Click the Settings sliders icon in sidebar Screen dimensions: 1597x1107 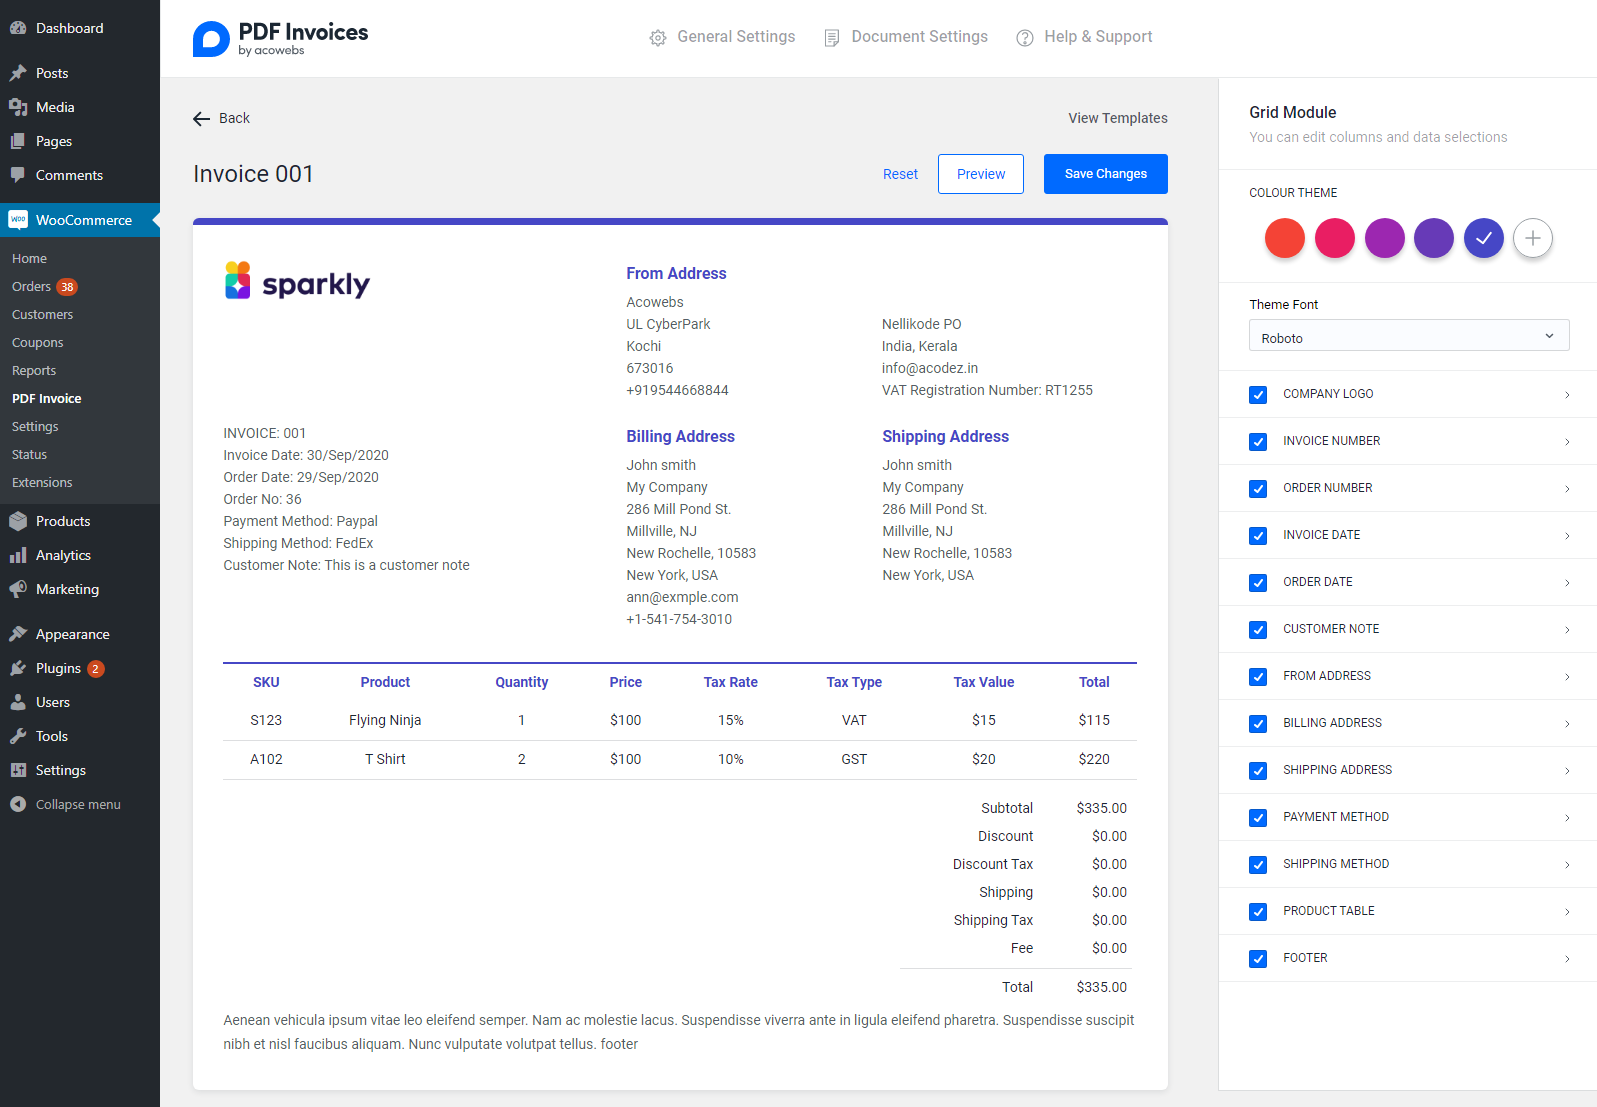18,770
